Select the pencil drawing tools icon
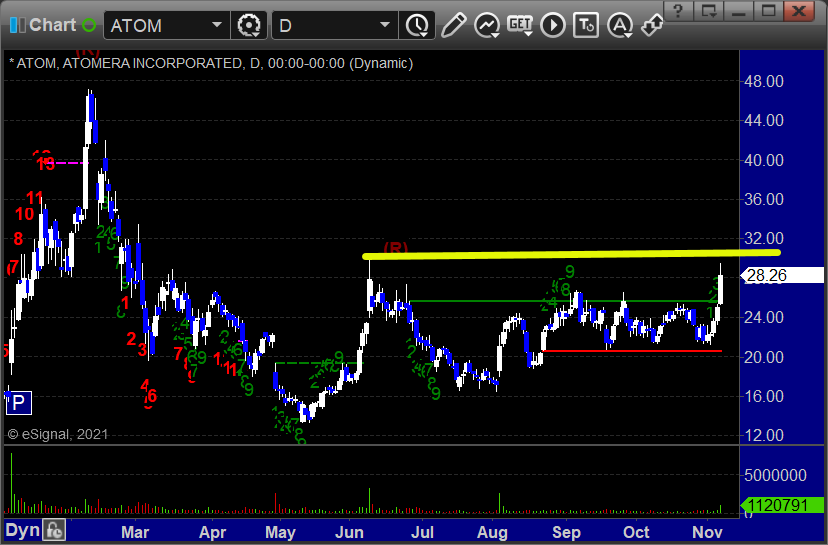This screenshot has width=828, height=545. point(454,25)
